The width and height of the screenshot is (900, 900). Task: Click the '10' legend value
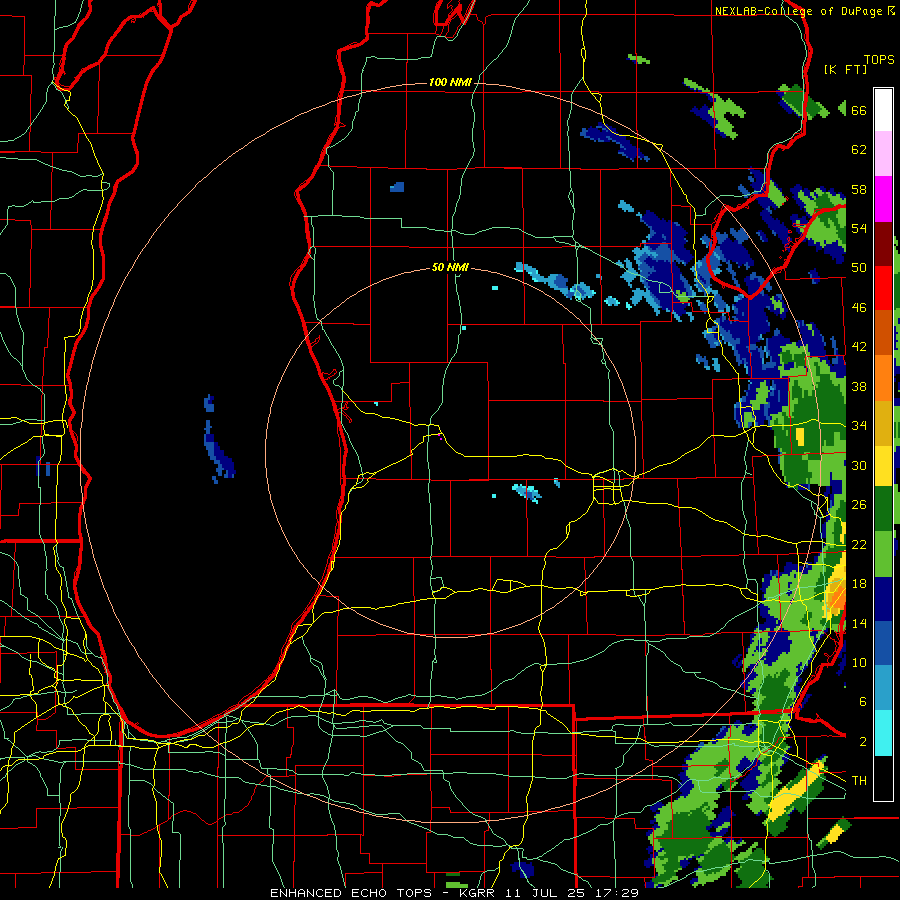tap(859, 662)
